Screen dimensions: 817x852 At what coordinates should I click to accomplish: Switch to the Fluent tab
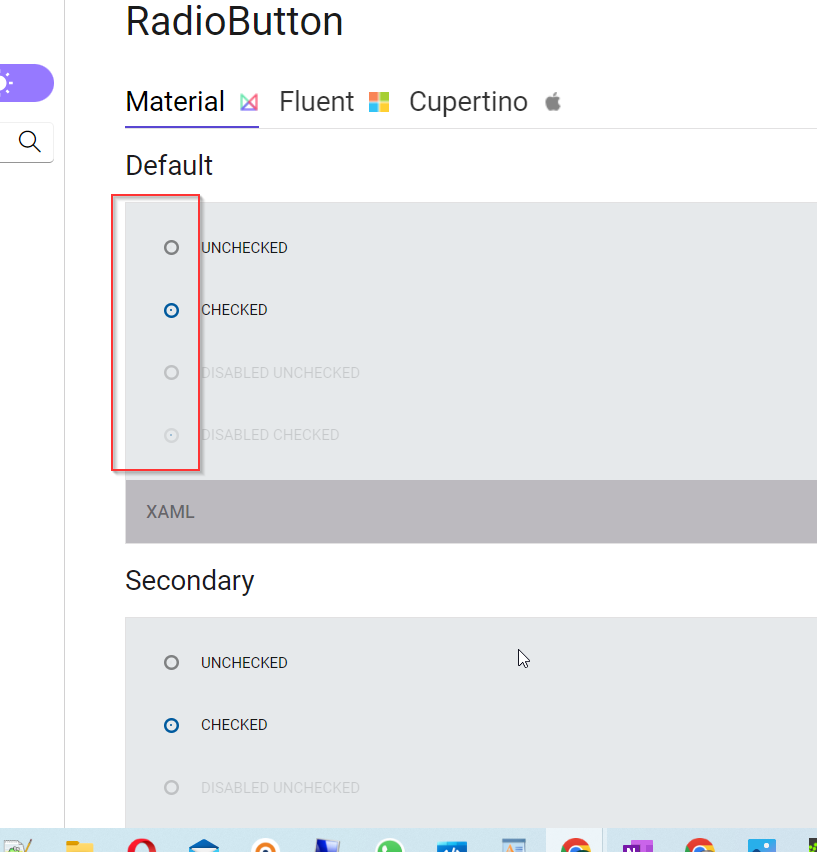317,101
